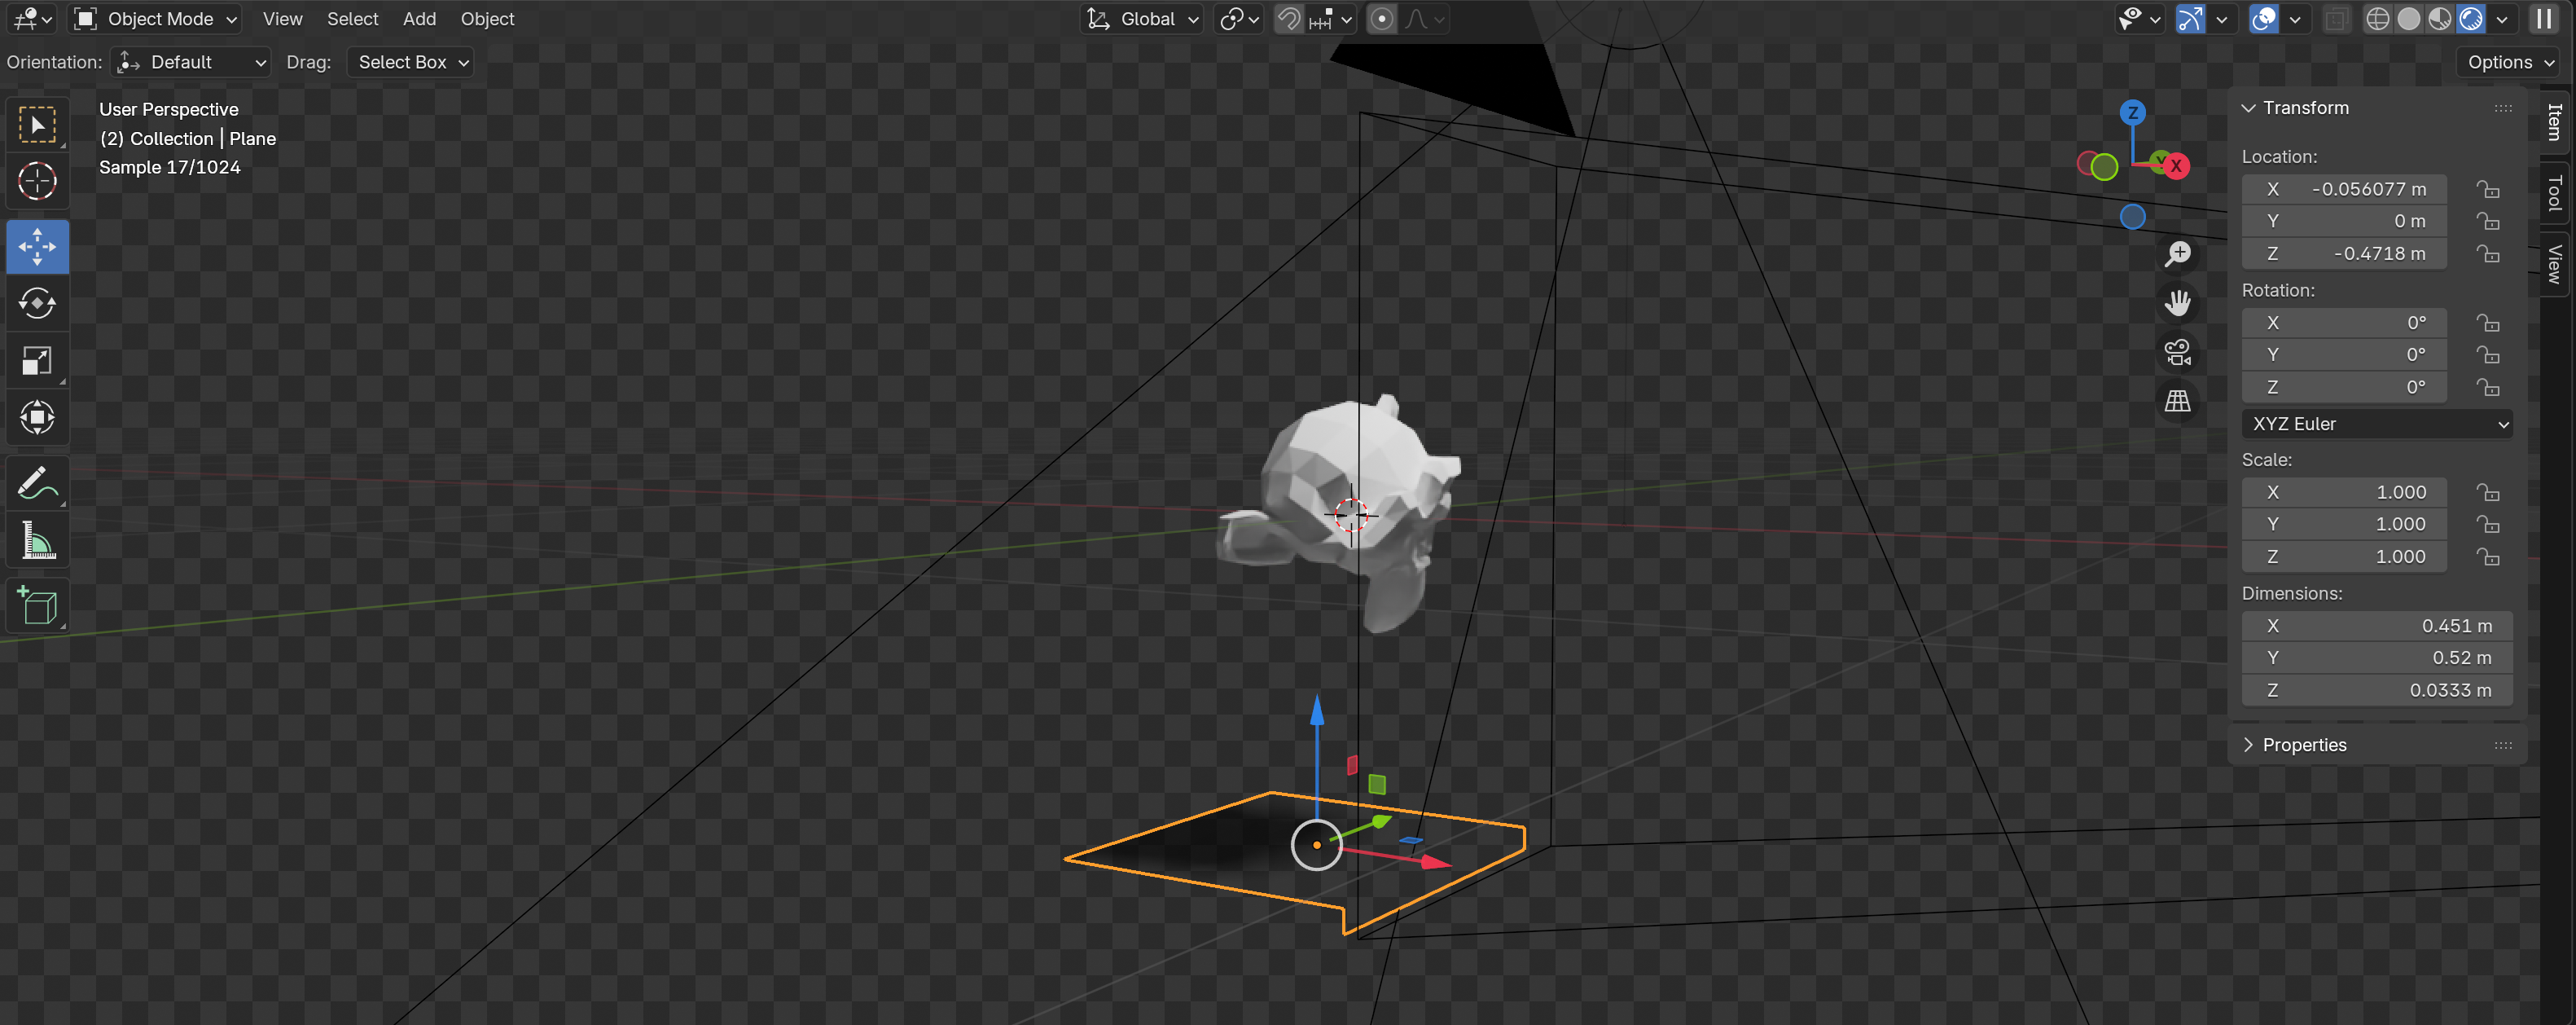Choose the Annotate pencil tool
The image size is (2576, 1025).
[x=37, y=483]
